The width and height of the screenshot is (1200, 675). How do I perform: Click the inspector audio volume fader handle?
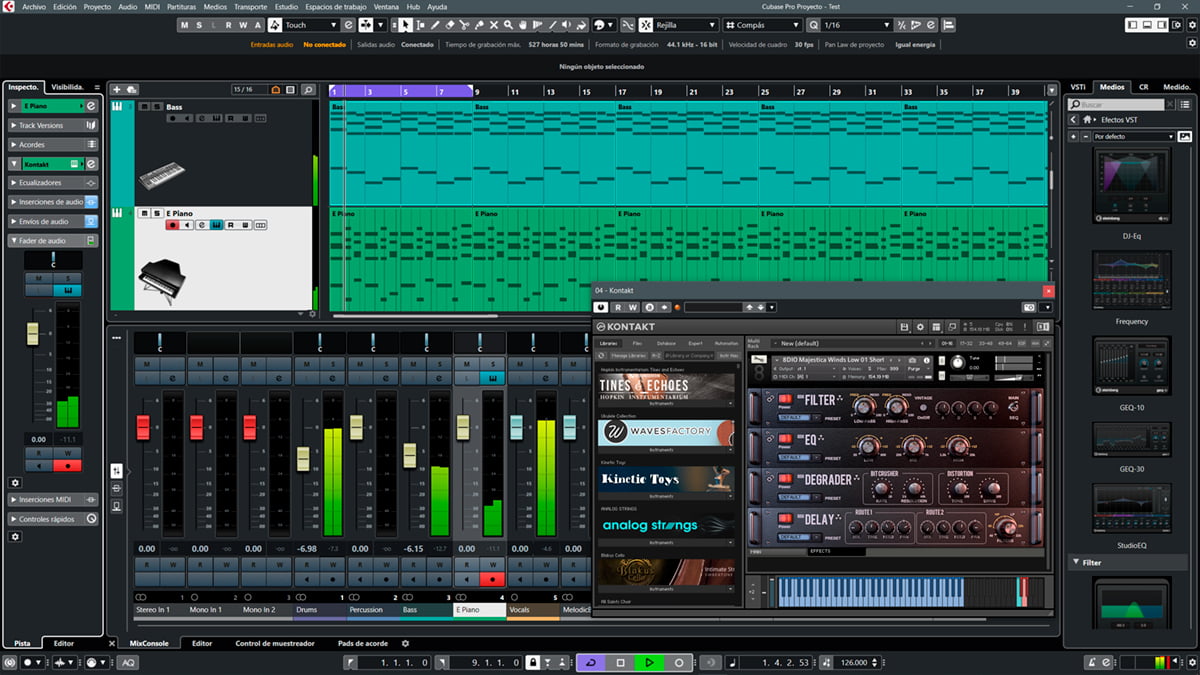pos(32,334)
